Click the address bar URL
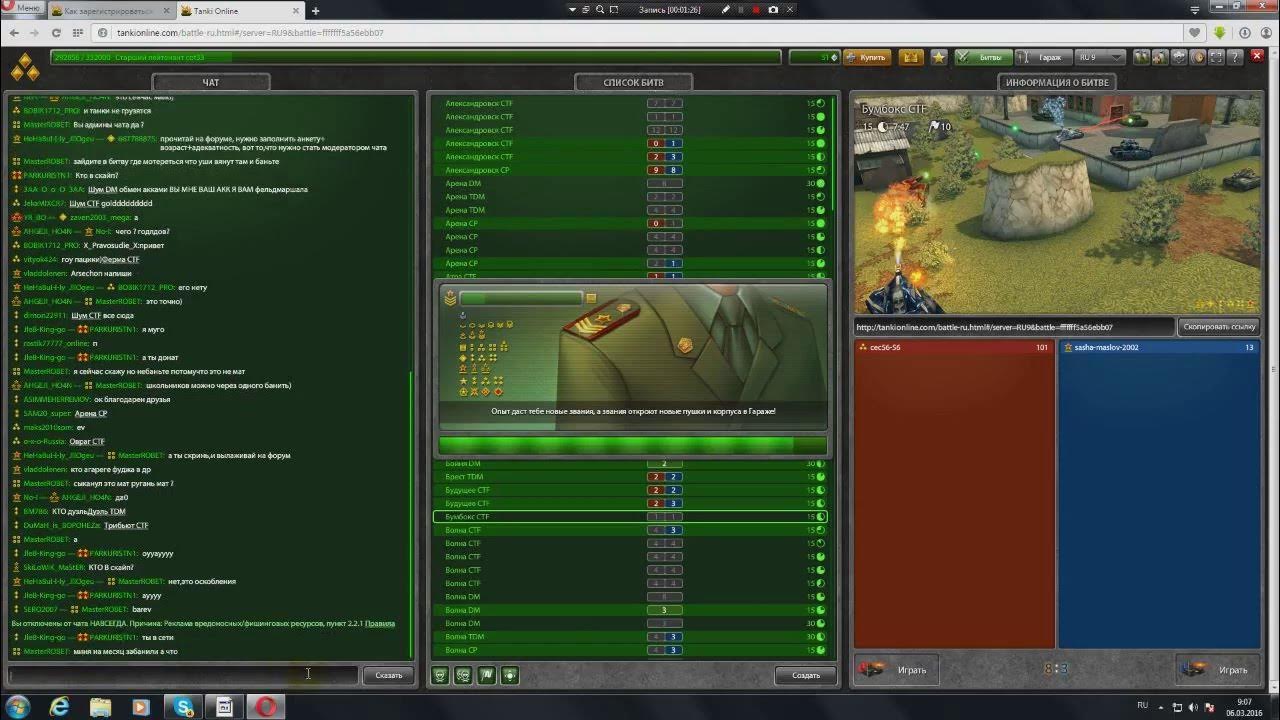 250,32
